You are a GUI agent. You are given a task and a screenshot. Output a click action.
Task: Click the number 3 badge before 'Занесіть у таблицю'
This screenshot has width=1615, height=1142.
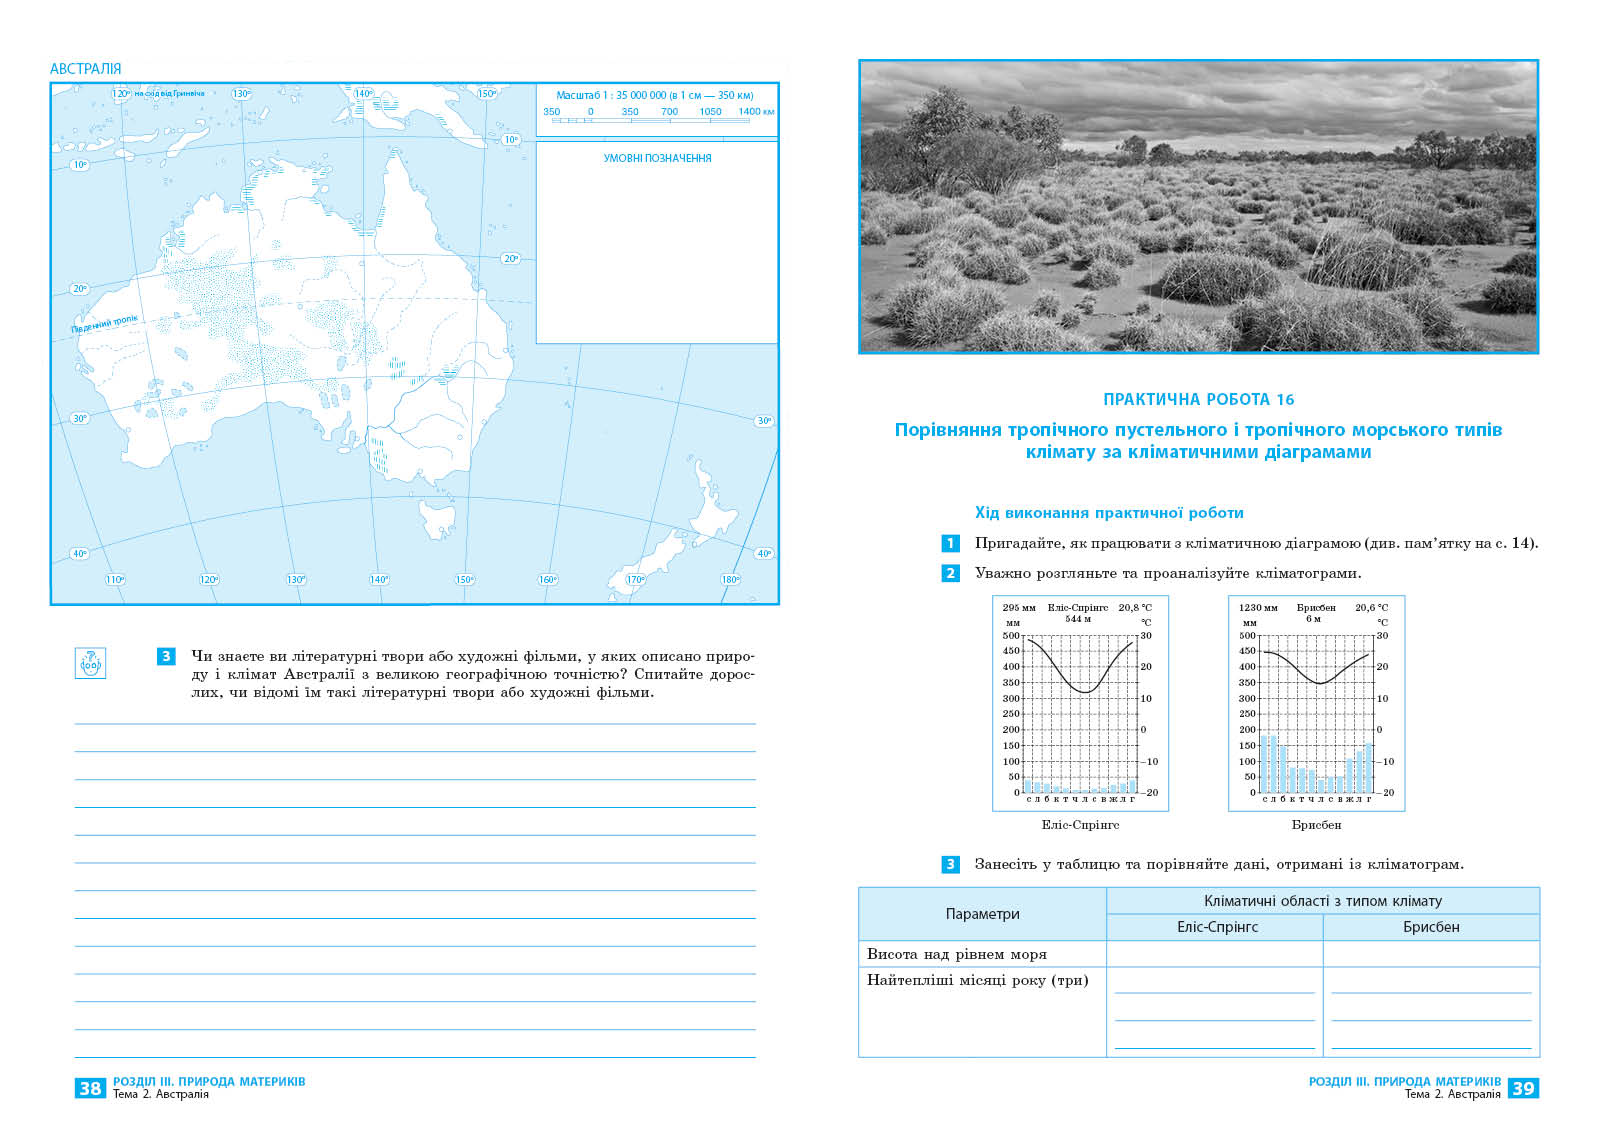tap(950, 864)
